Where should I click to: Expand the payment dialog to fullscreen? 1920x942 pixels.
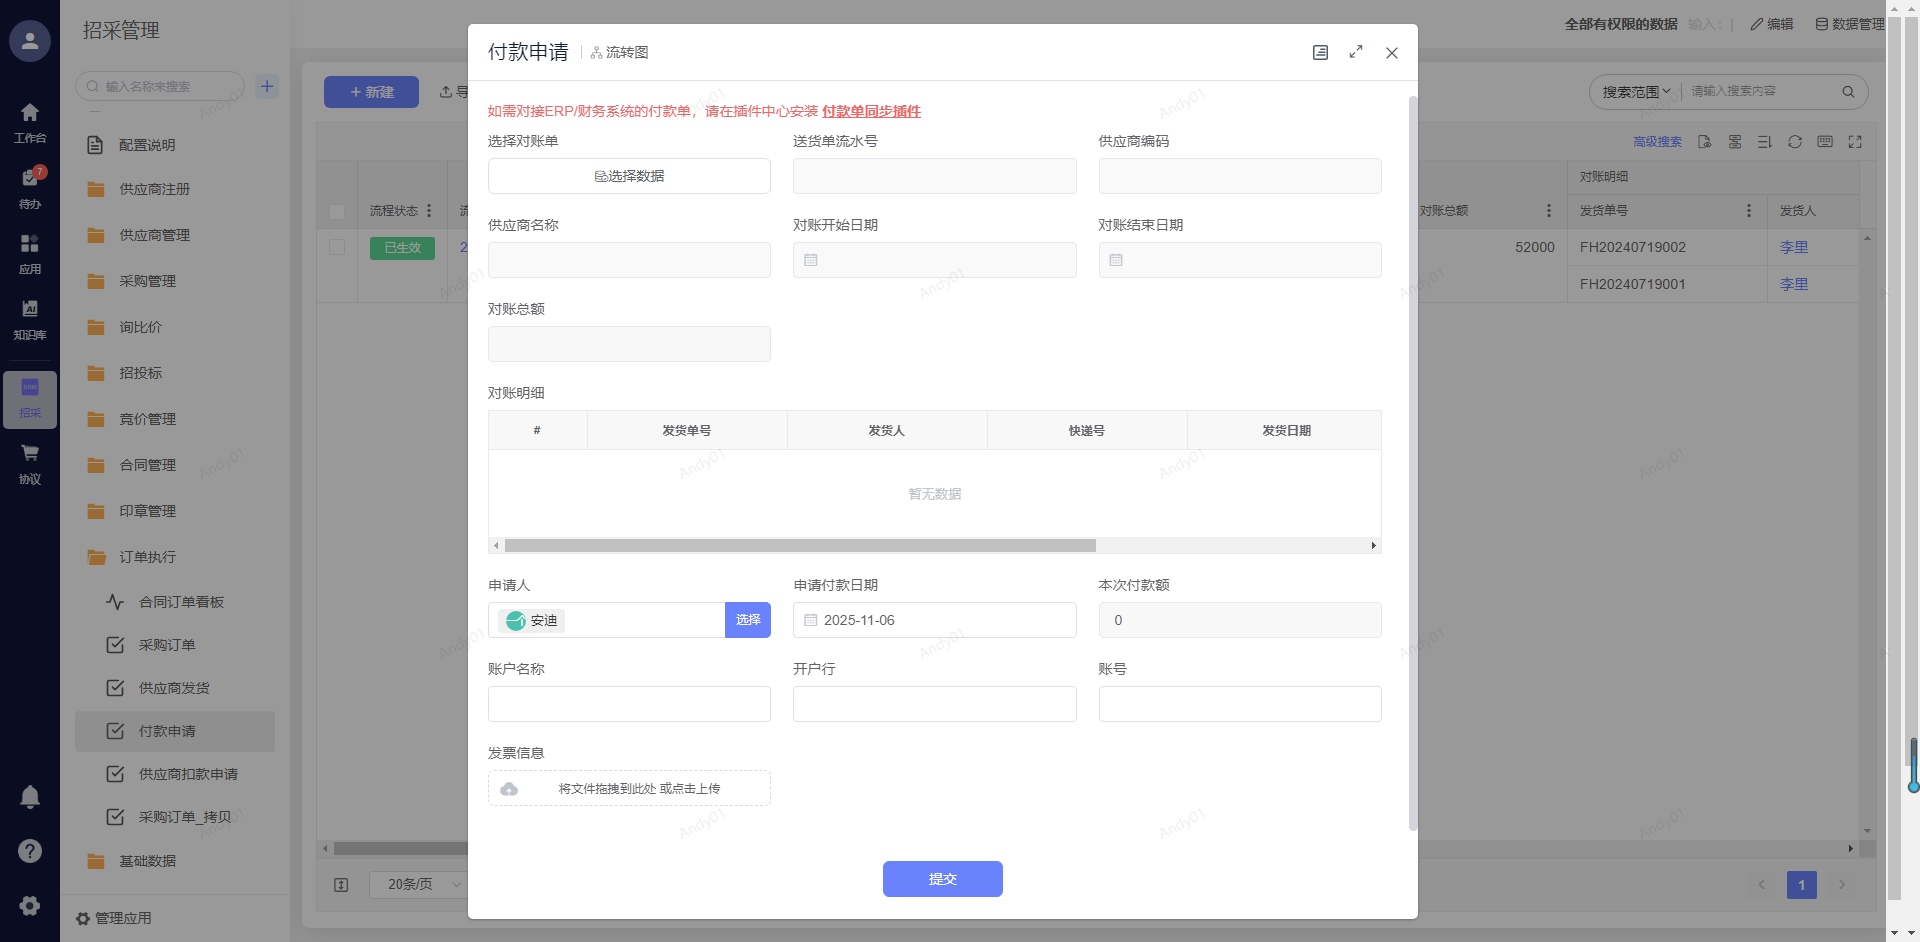pos(1356,52)
